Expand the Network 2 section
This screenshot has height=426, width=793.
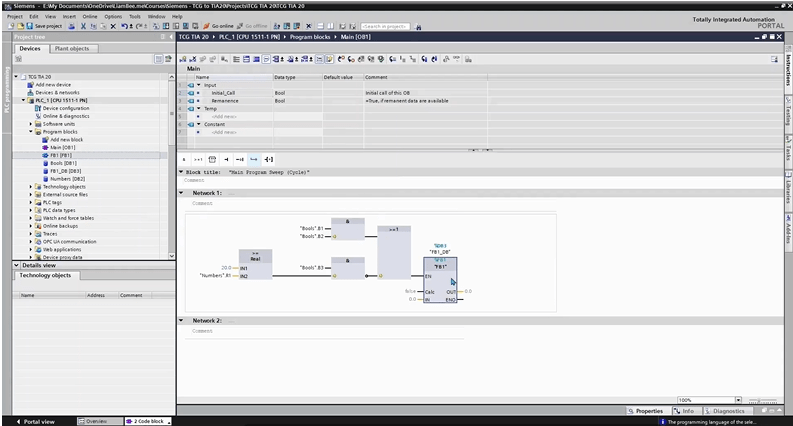click(x=182, y=320)
